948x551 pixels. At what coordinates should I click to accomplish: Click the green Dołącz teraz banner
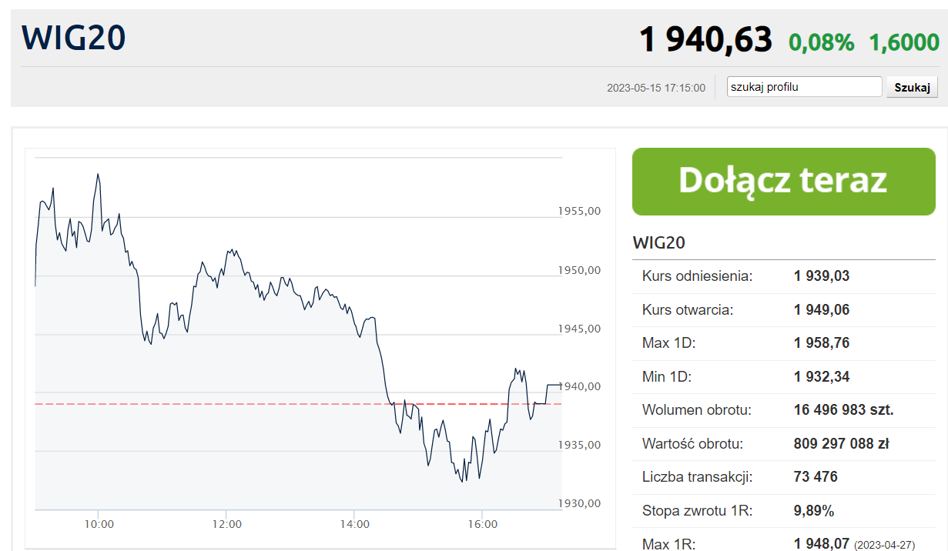tap(784, 181)
